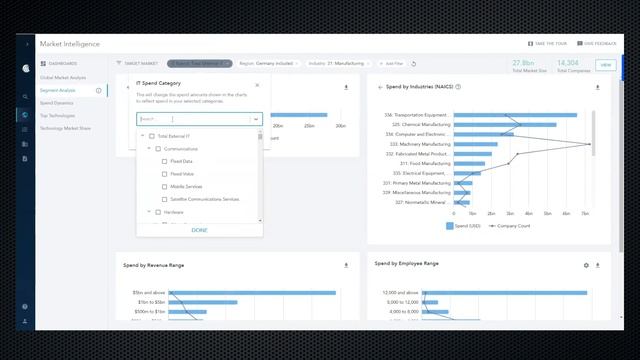
Task: Check the Fixed Data checkbox
Action: pyautogui.click(x=164, y=161)
